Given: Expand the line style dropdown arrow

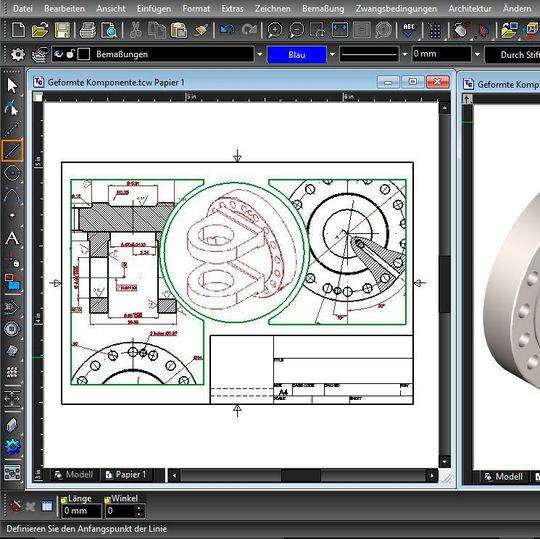Looking at the screenshot, I should 405,54.
